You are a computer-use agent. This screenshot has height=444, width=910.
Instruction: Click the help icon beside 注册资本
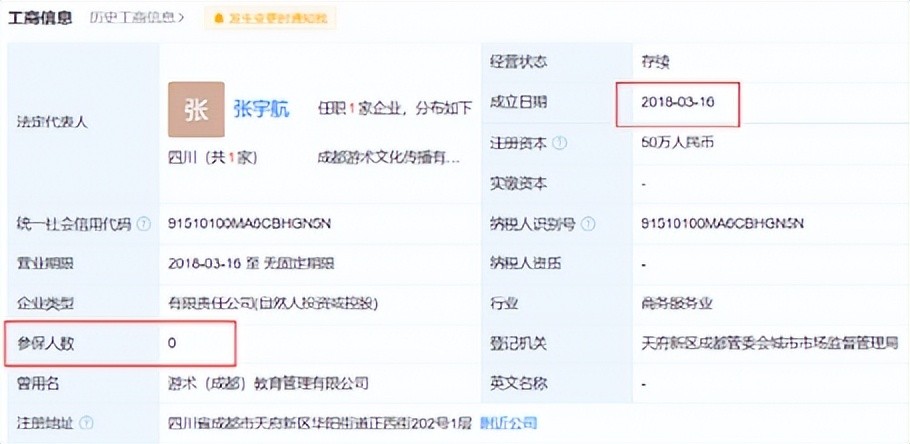coord(559,144)
